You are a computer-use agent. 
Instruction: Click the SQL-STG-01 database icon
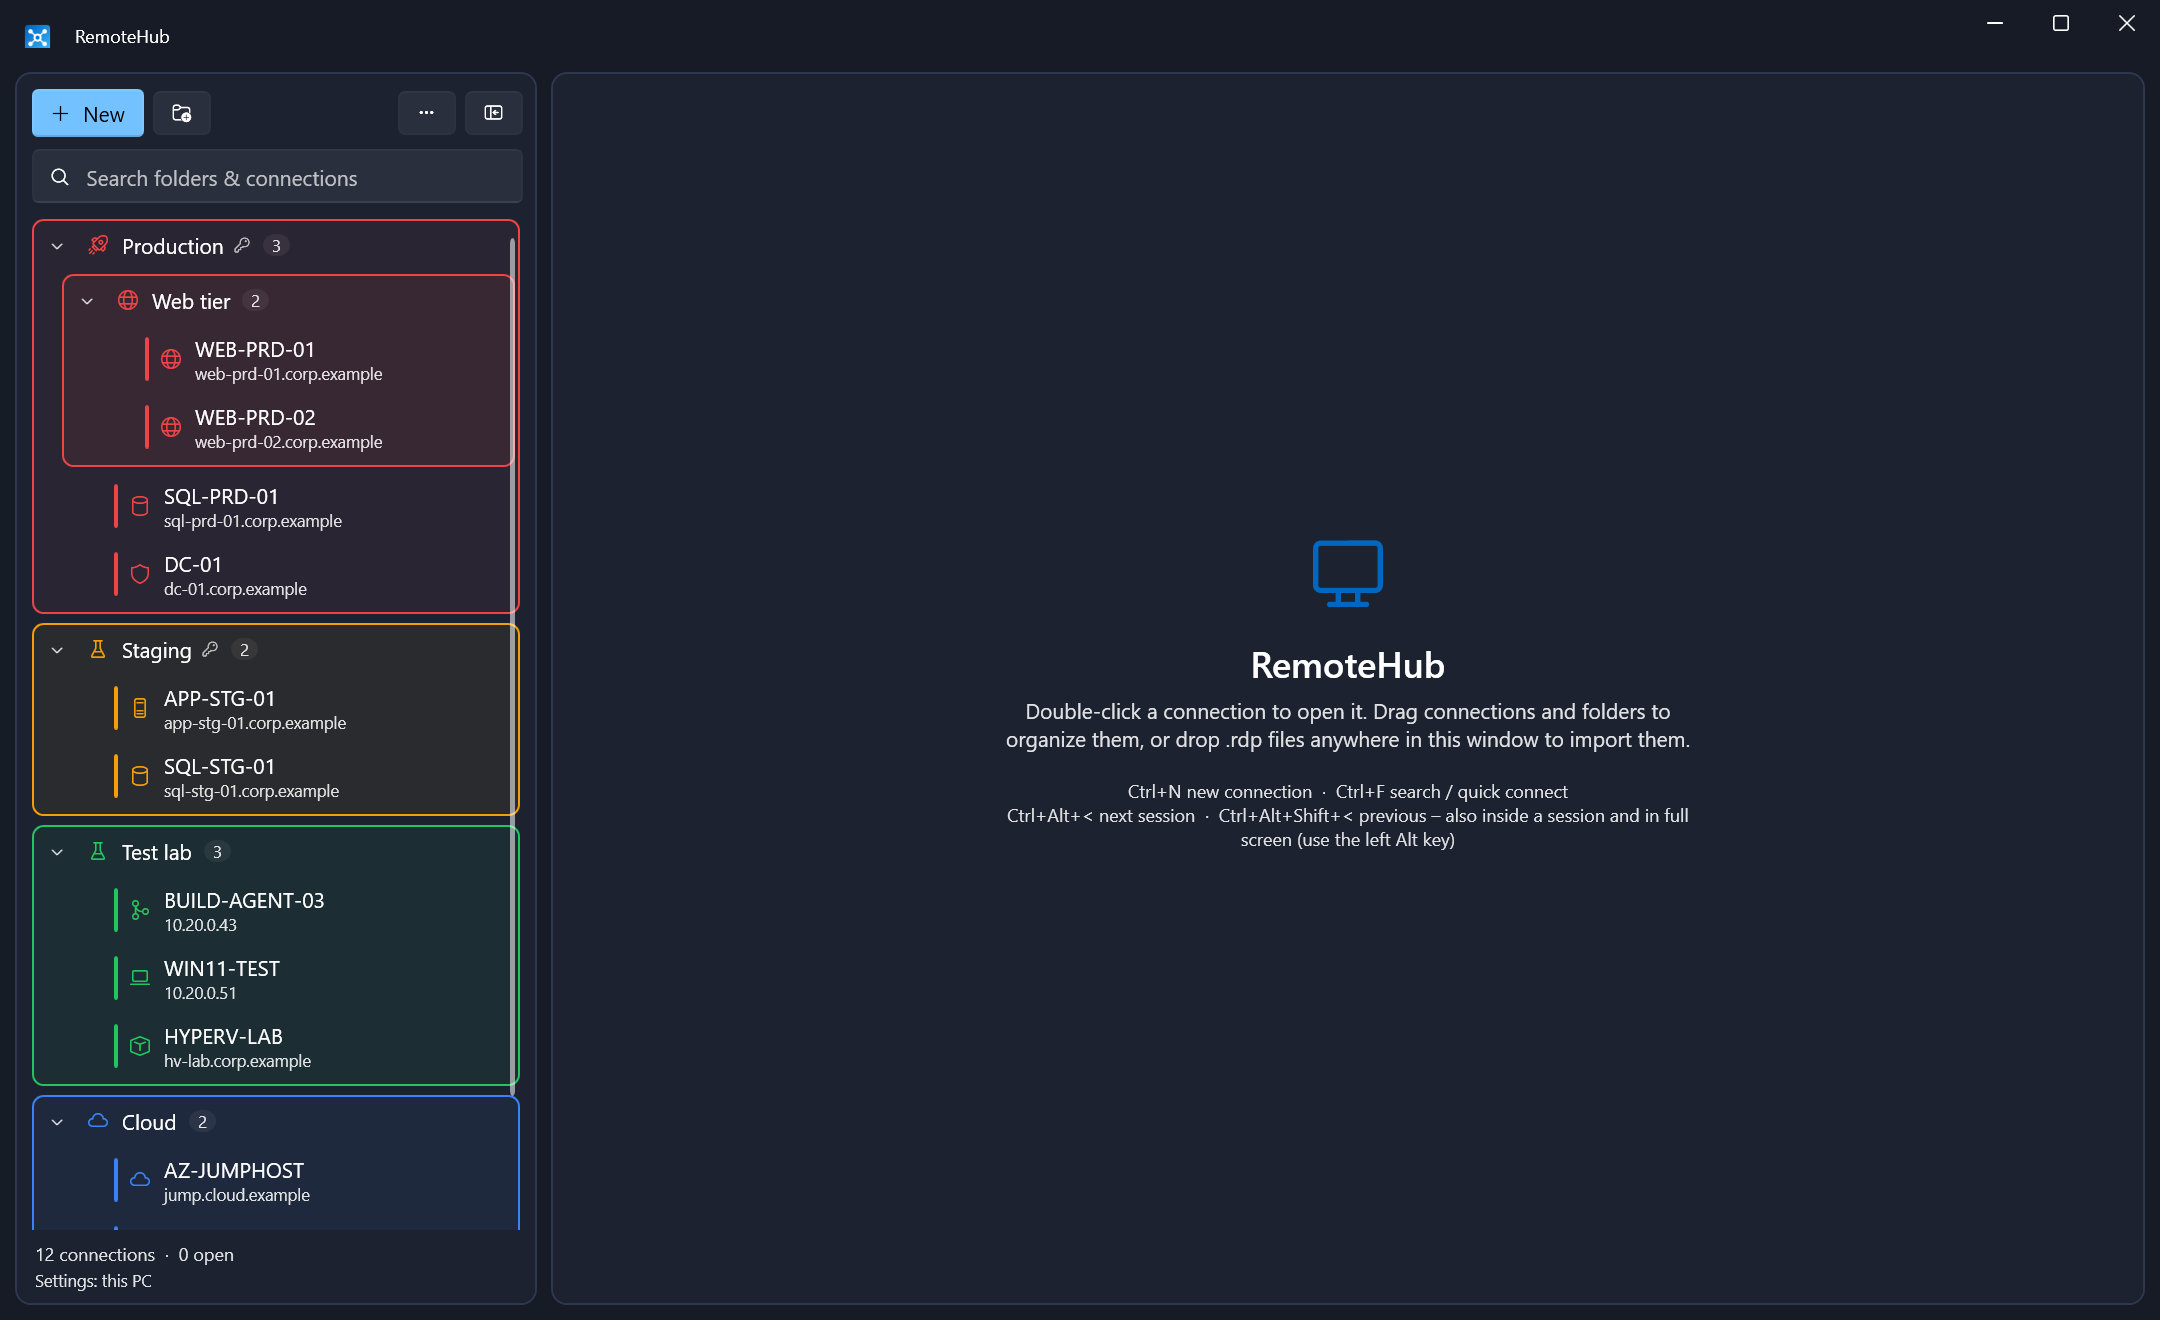pos(140,776)
